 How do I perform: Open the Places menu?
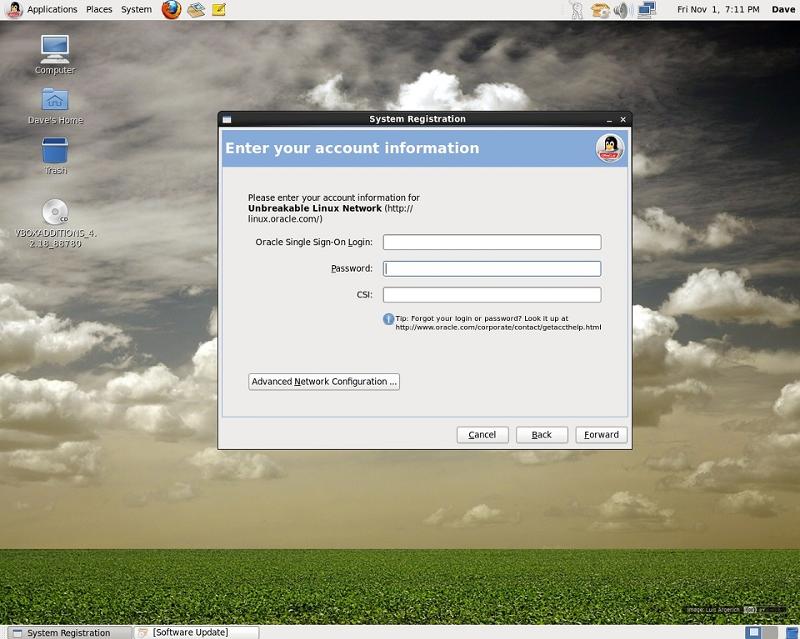click(99, 10)
